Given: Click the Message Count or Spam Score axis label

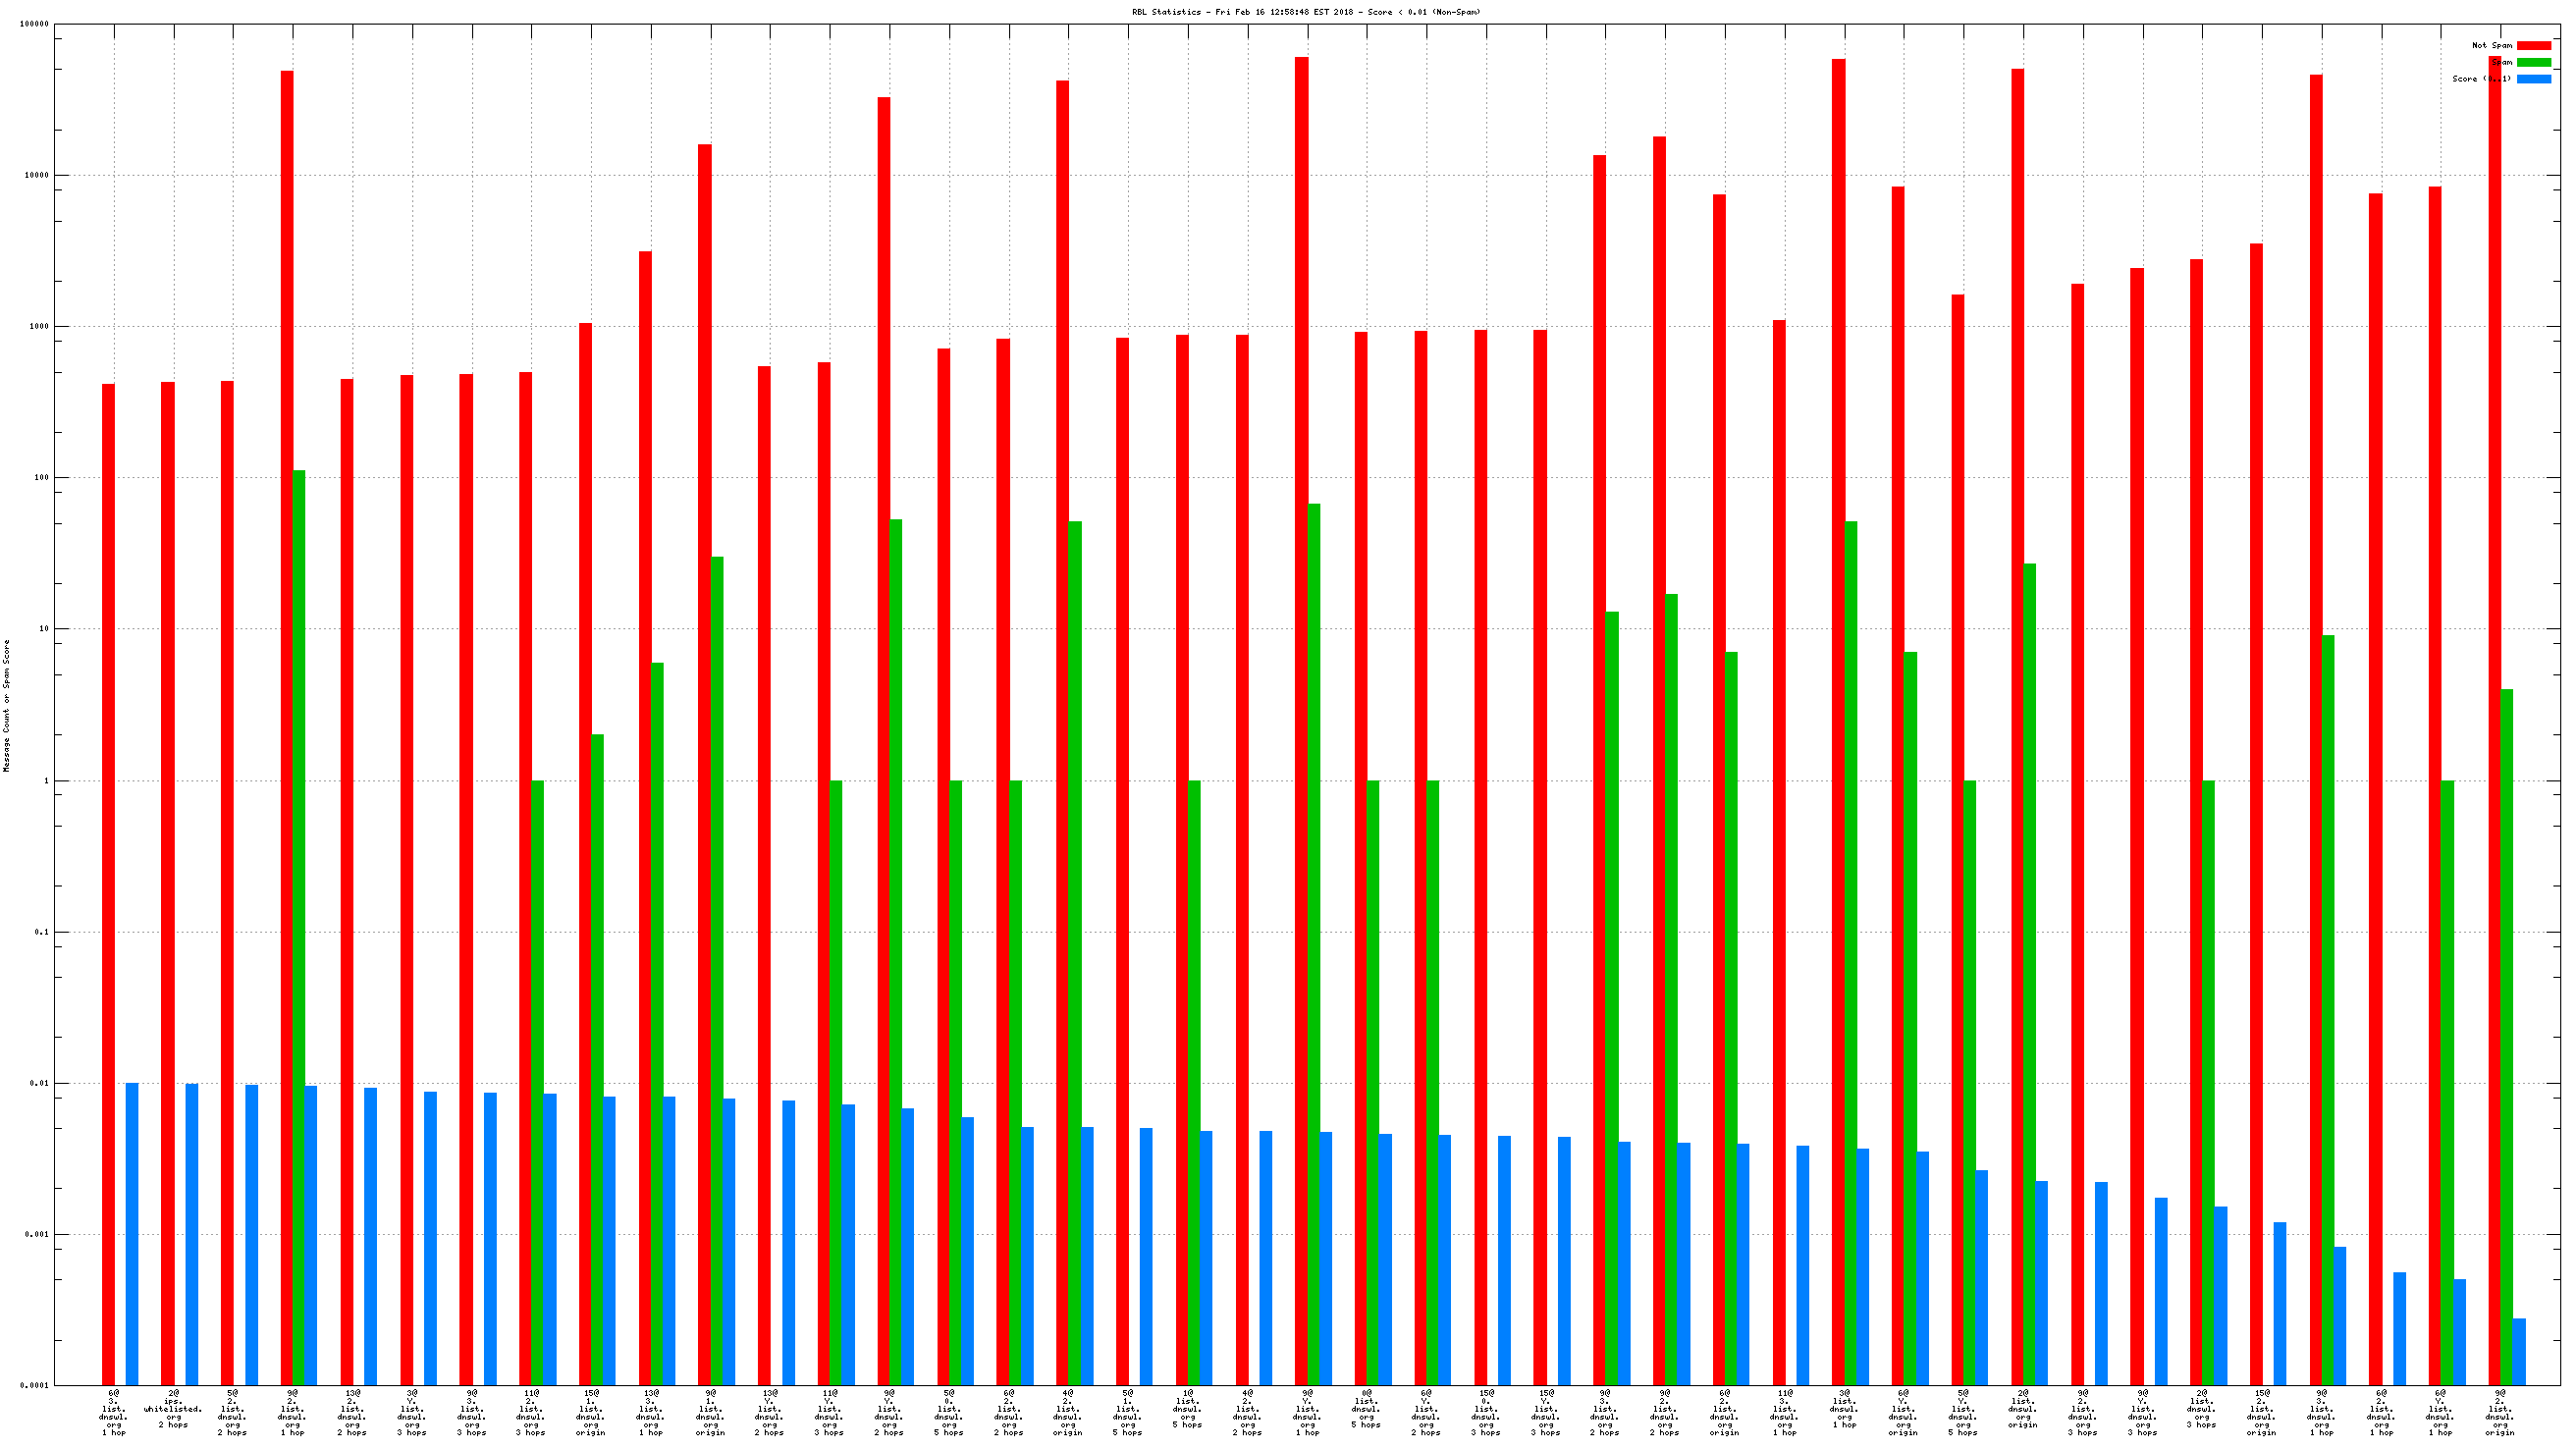Looking at the screenshot, I should 7,705.
